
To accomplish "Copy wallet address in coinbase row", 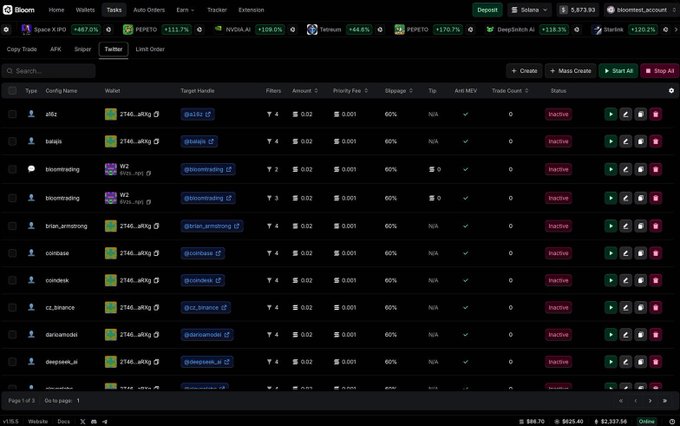I will [x=157, y=253].
